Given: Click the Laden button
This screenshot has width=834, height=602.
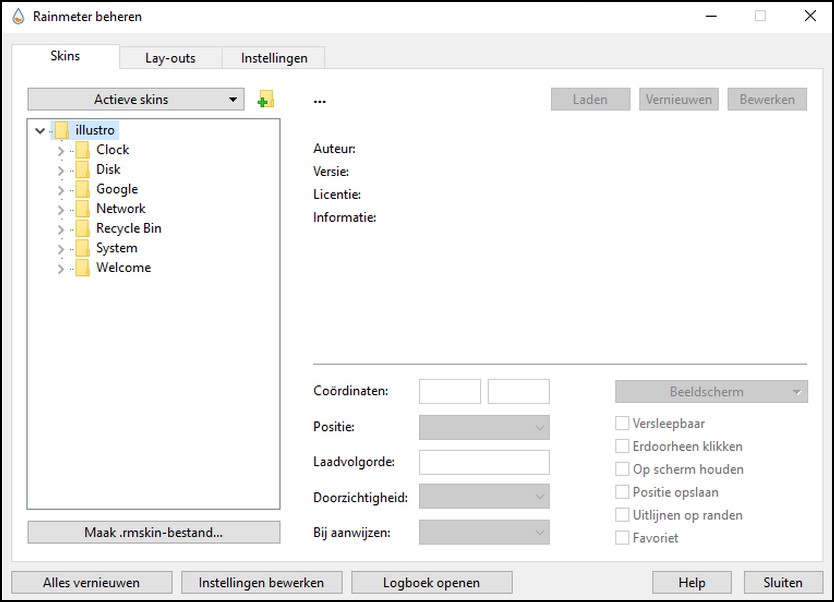Looking at the screenshot, I should pyautogui.click(x=590, y=99).
